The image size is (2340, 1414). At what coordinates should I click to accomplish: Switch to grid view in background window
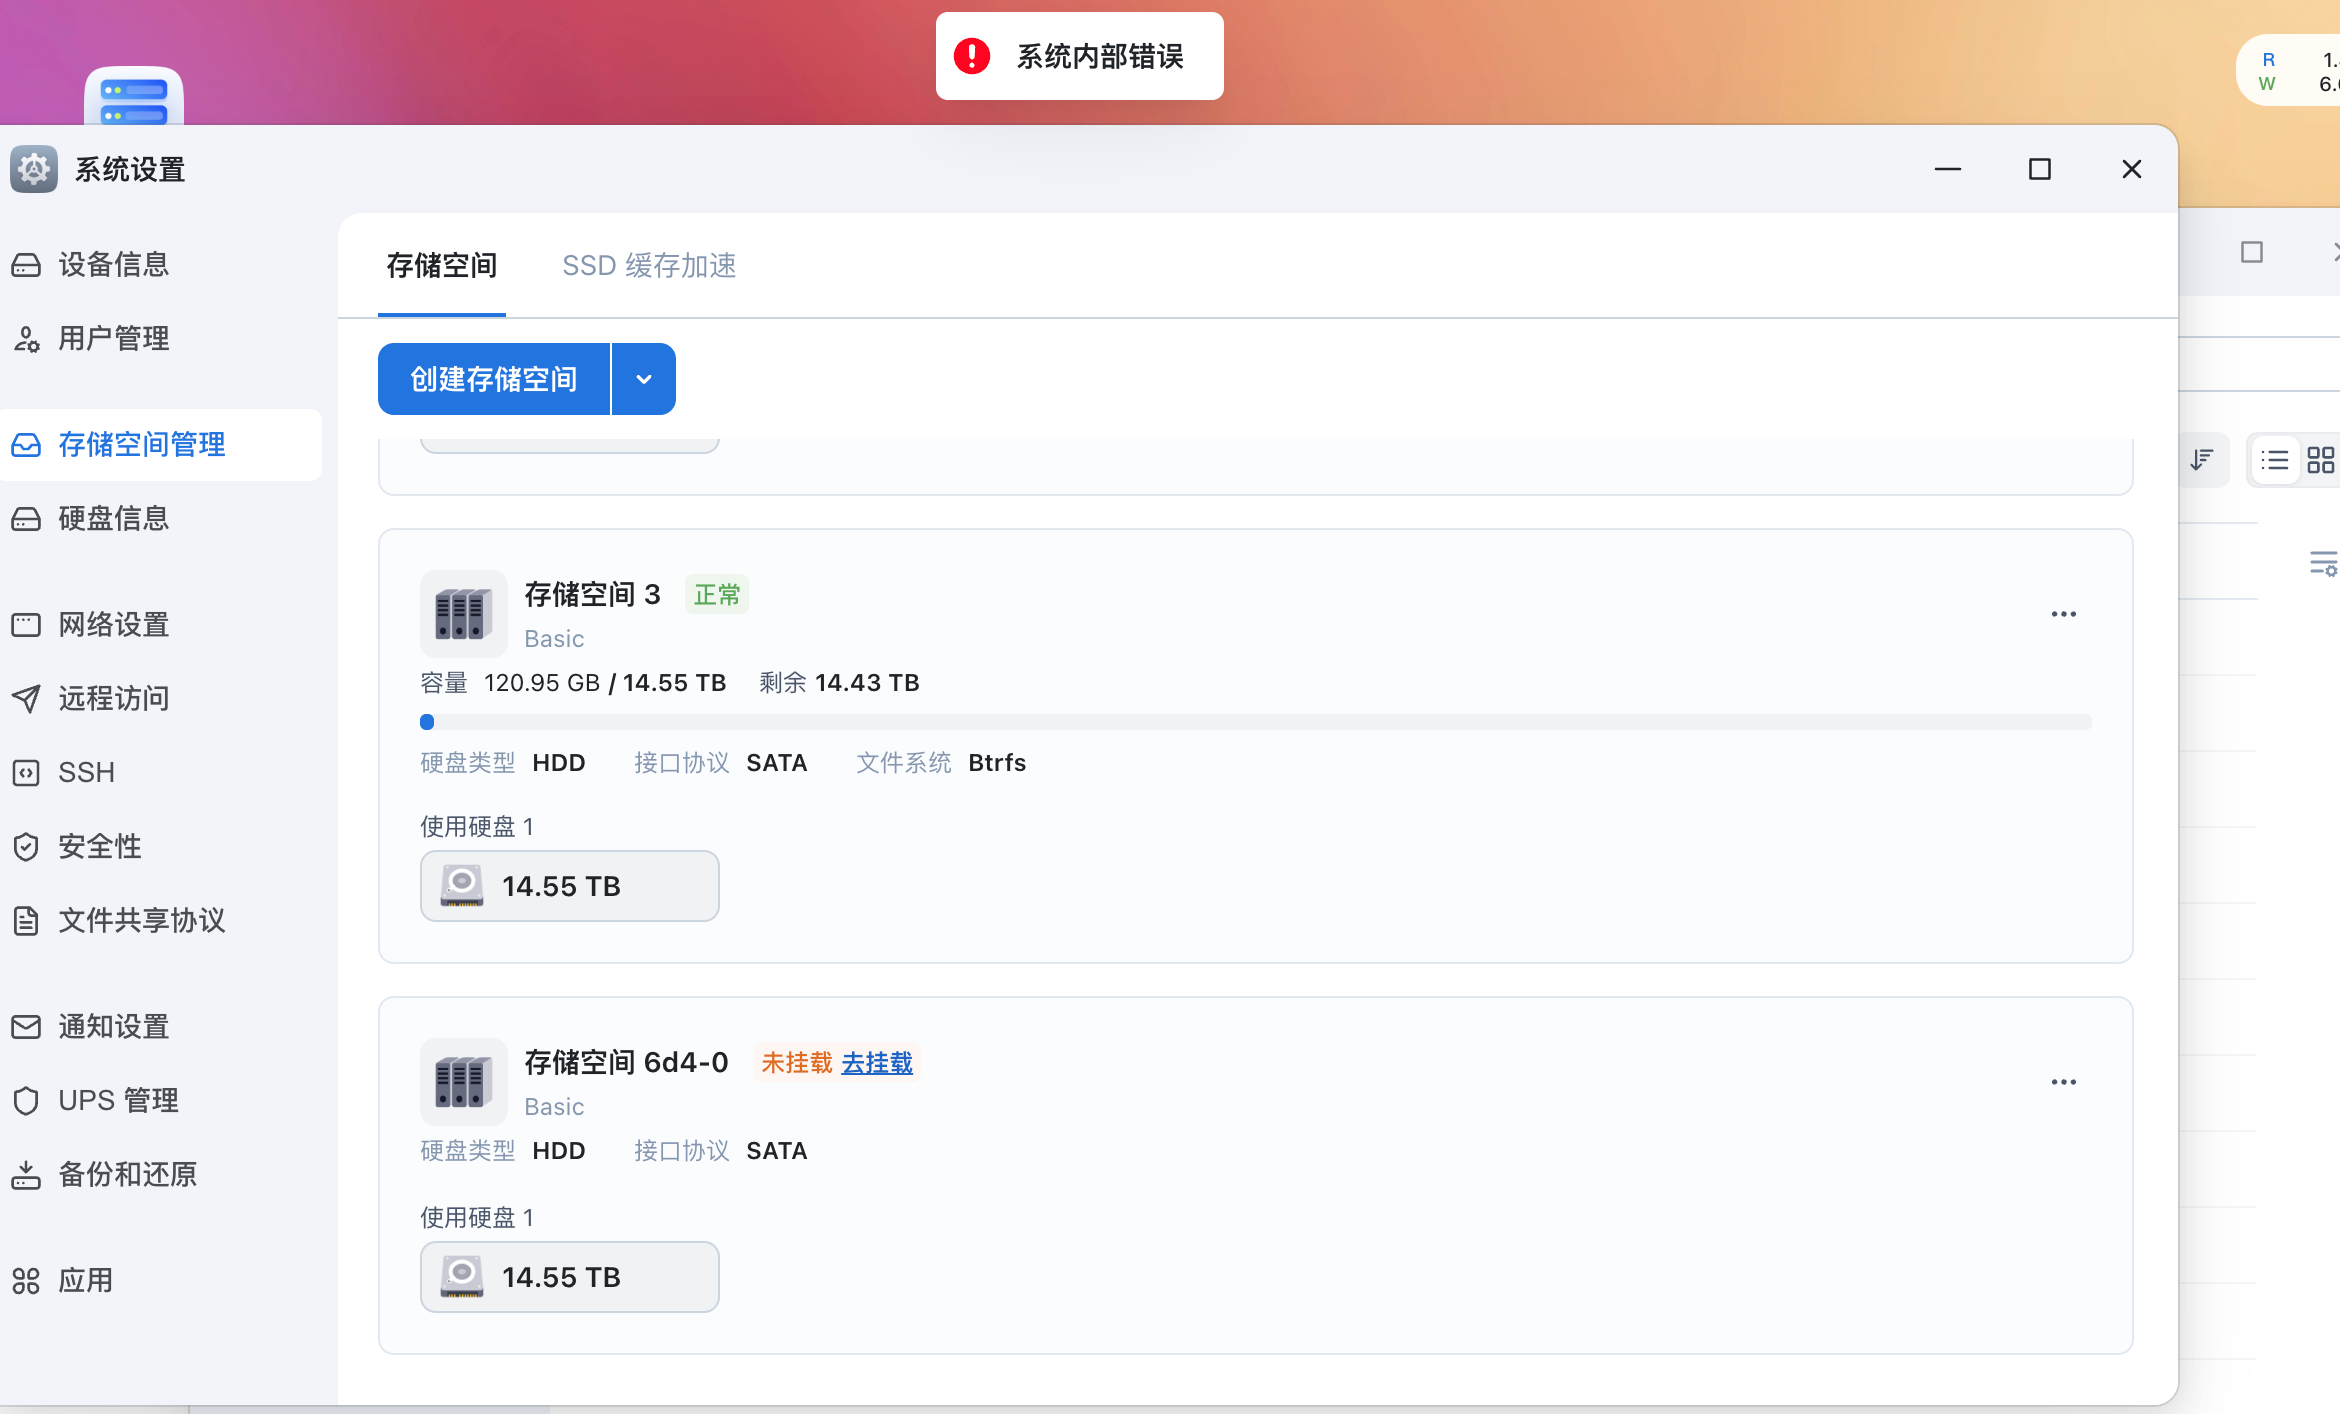tap(2320, 460)
